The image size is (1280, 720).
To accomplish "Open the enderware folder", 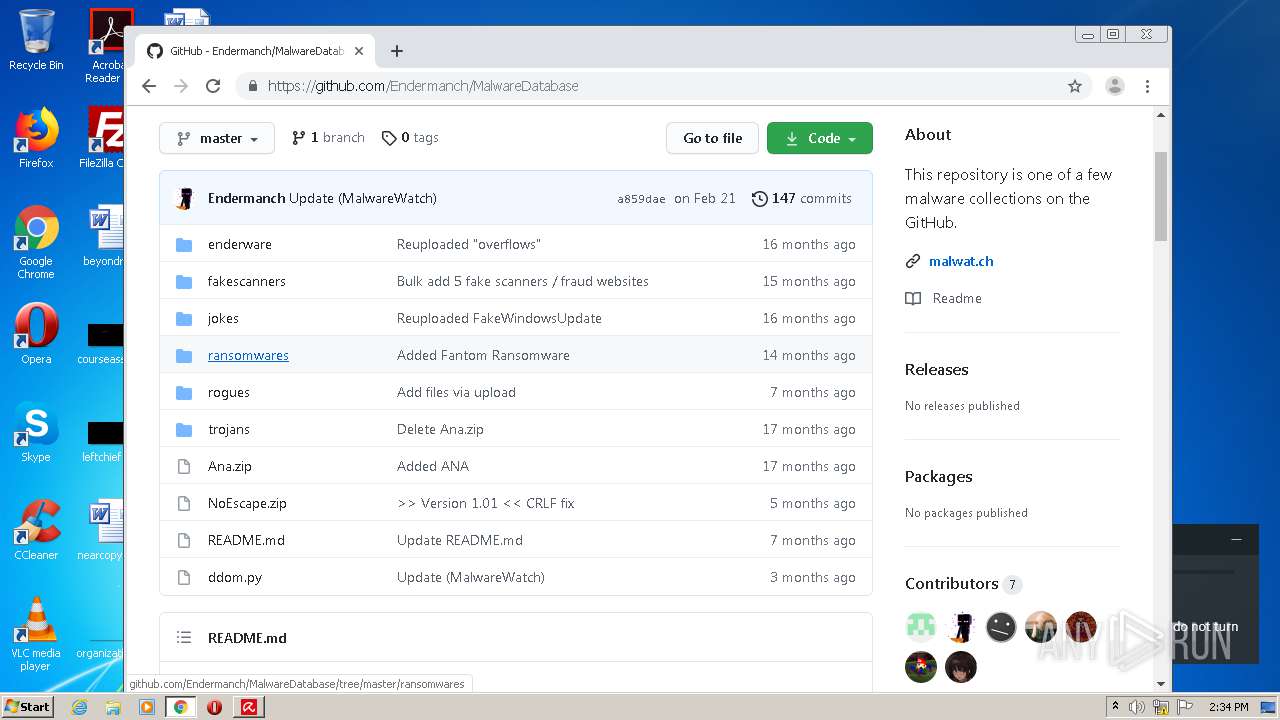I will pos(240,244).
